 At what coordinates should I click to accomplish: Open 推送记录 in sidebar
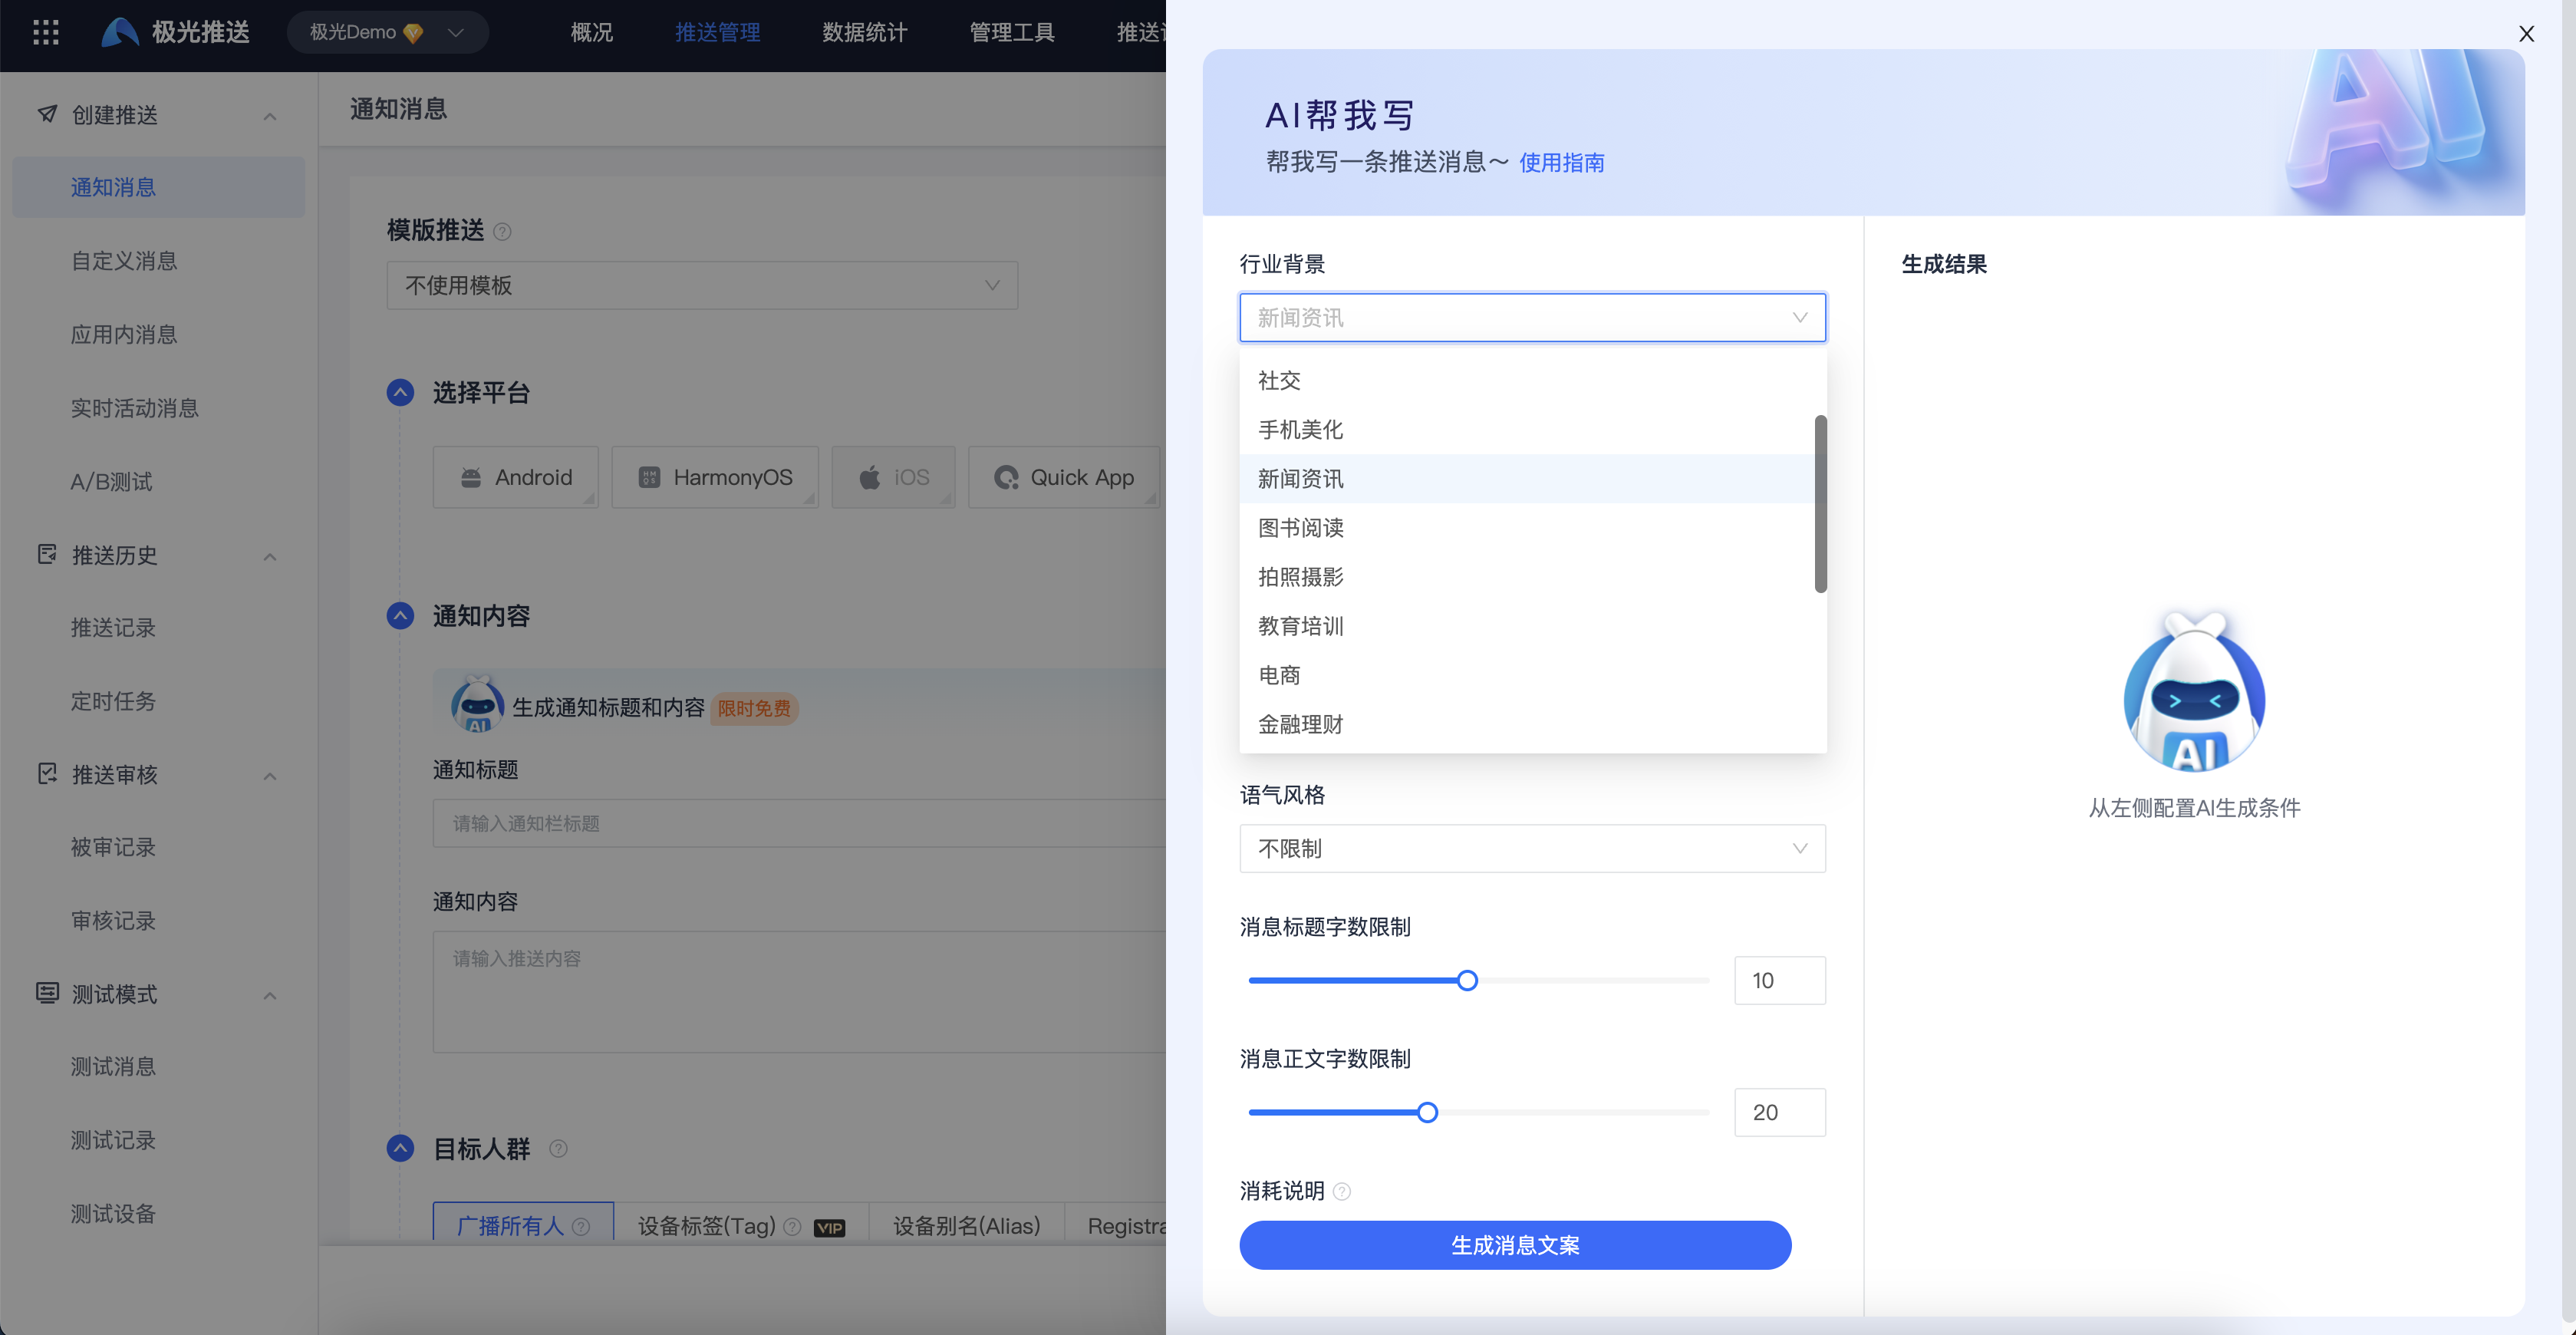pos(113,627)
